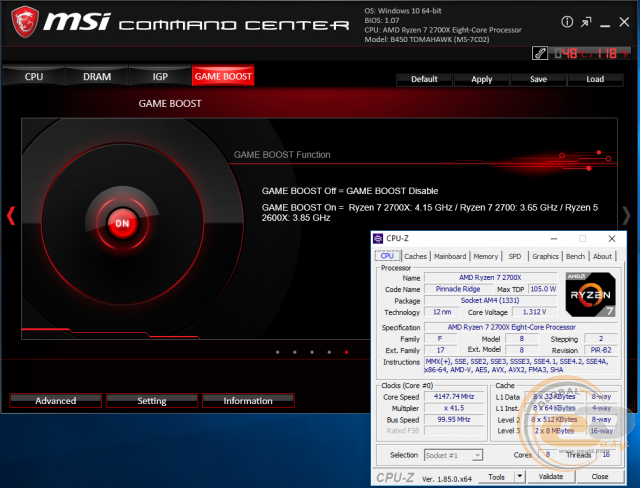Click the Ryzen 7 logo in CPU-Z
Screen dimensions: 640x488
pos(590,294)
